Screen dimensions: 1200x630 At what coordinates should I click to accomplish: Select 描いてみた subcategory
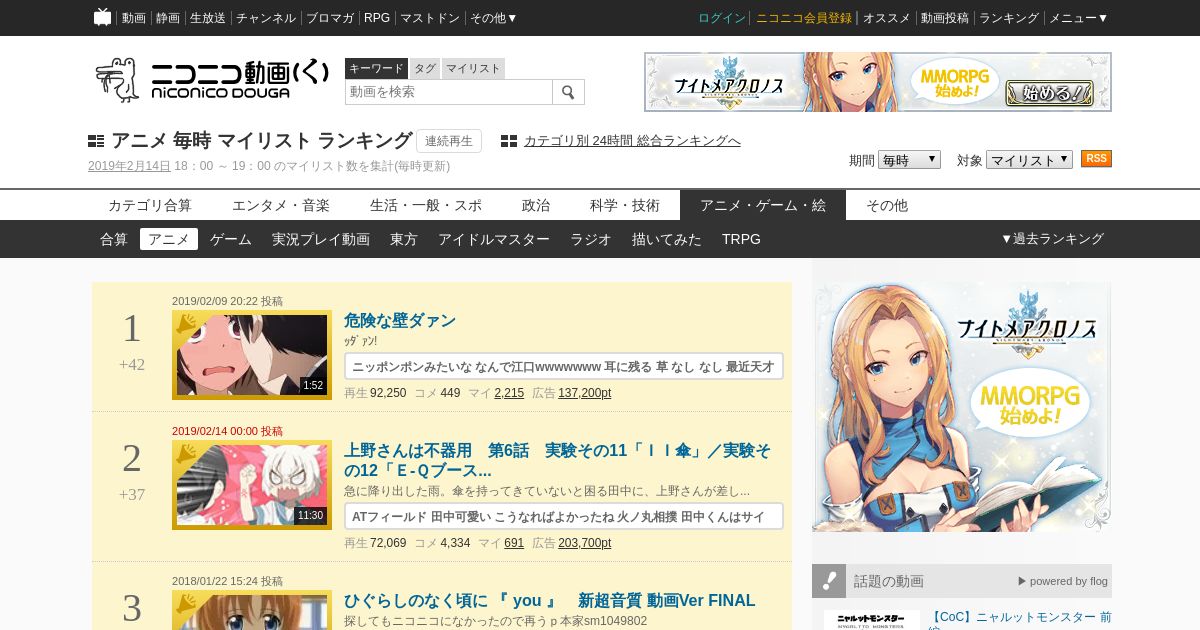tap(667, 239)
